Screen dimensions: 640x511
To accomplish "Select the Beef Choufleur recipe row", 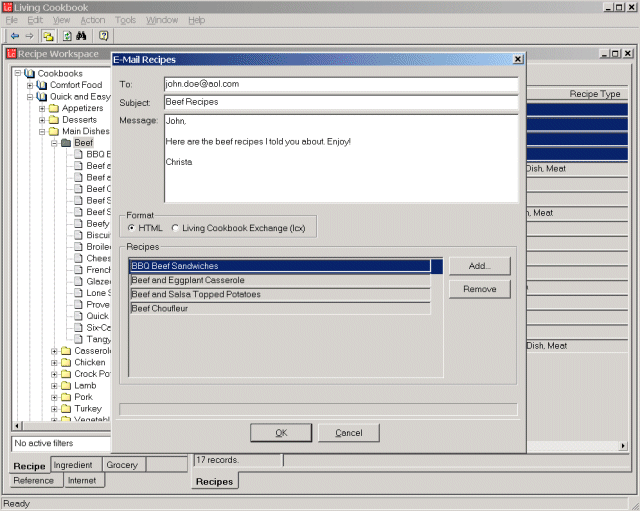I will point(280,309).
